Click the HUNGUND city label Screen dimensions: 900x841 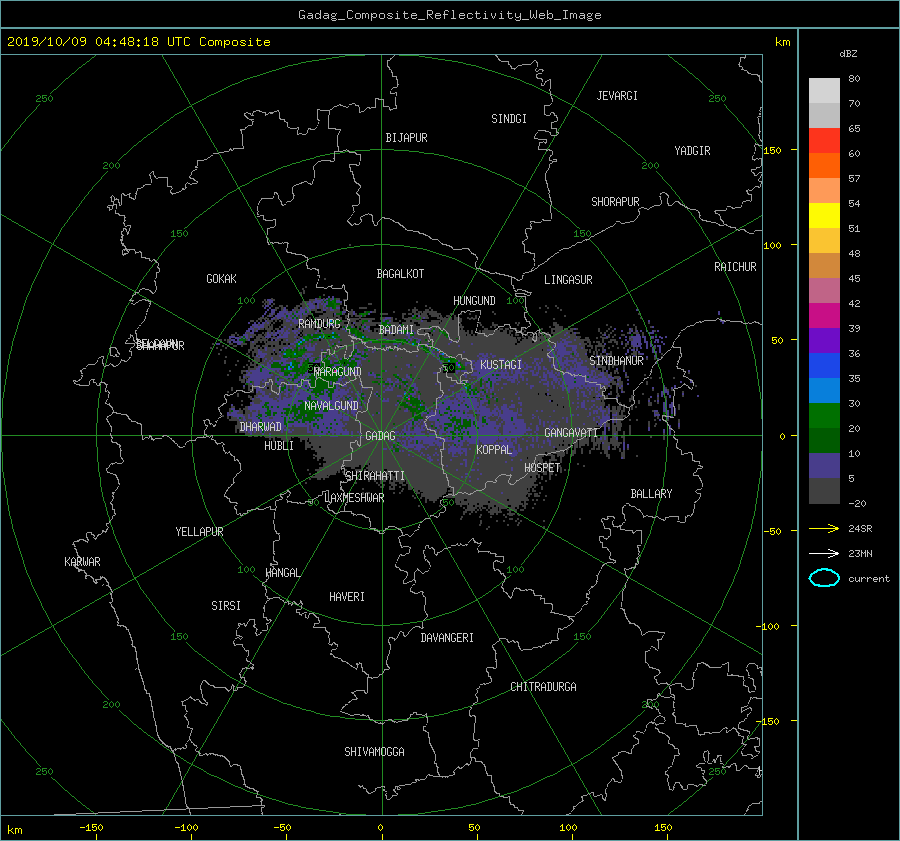474,301
